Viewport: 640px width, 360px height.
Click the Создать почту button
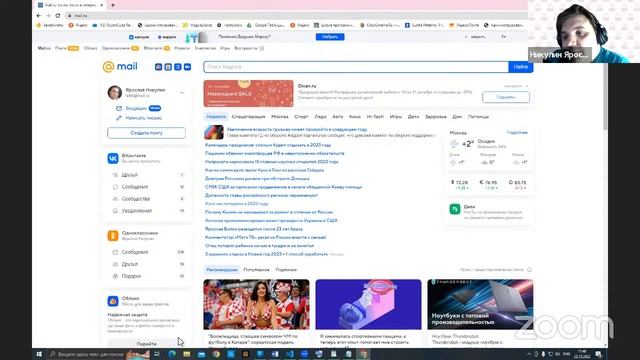point(147,133)
